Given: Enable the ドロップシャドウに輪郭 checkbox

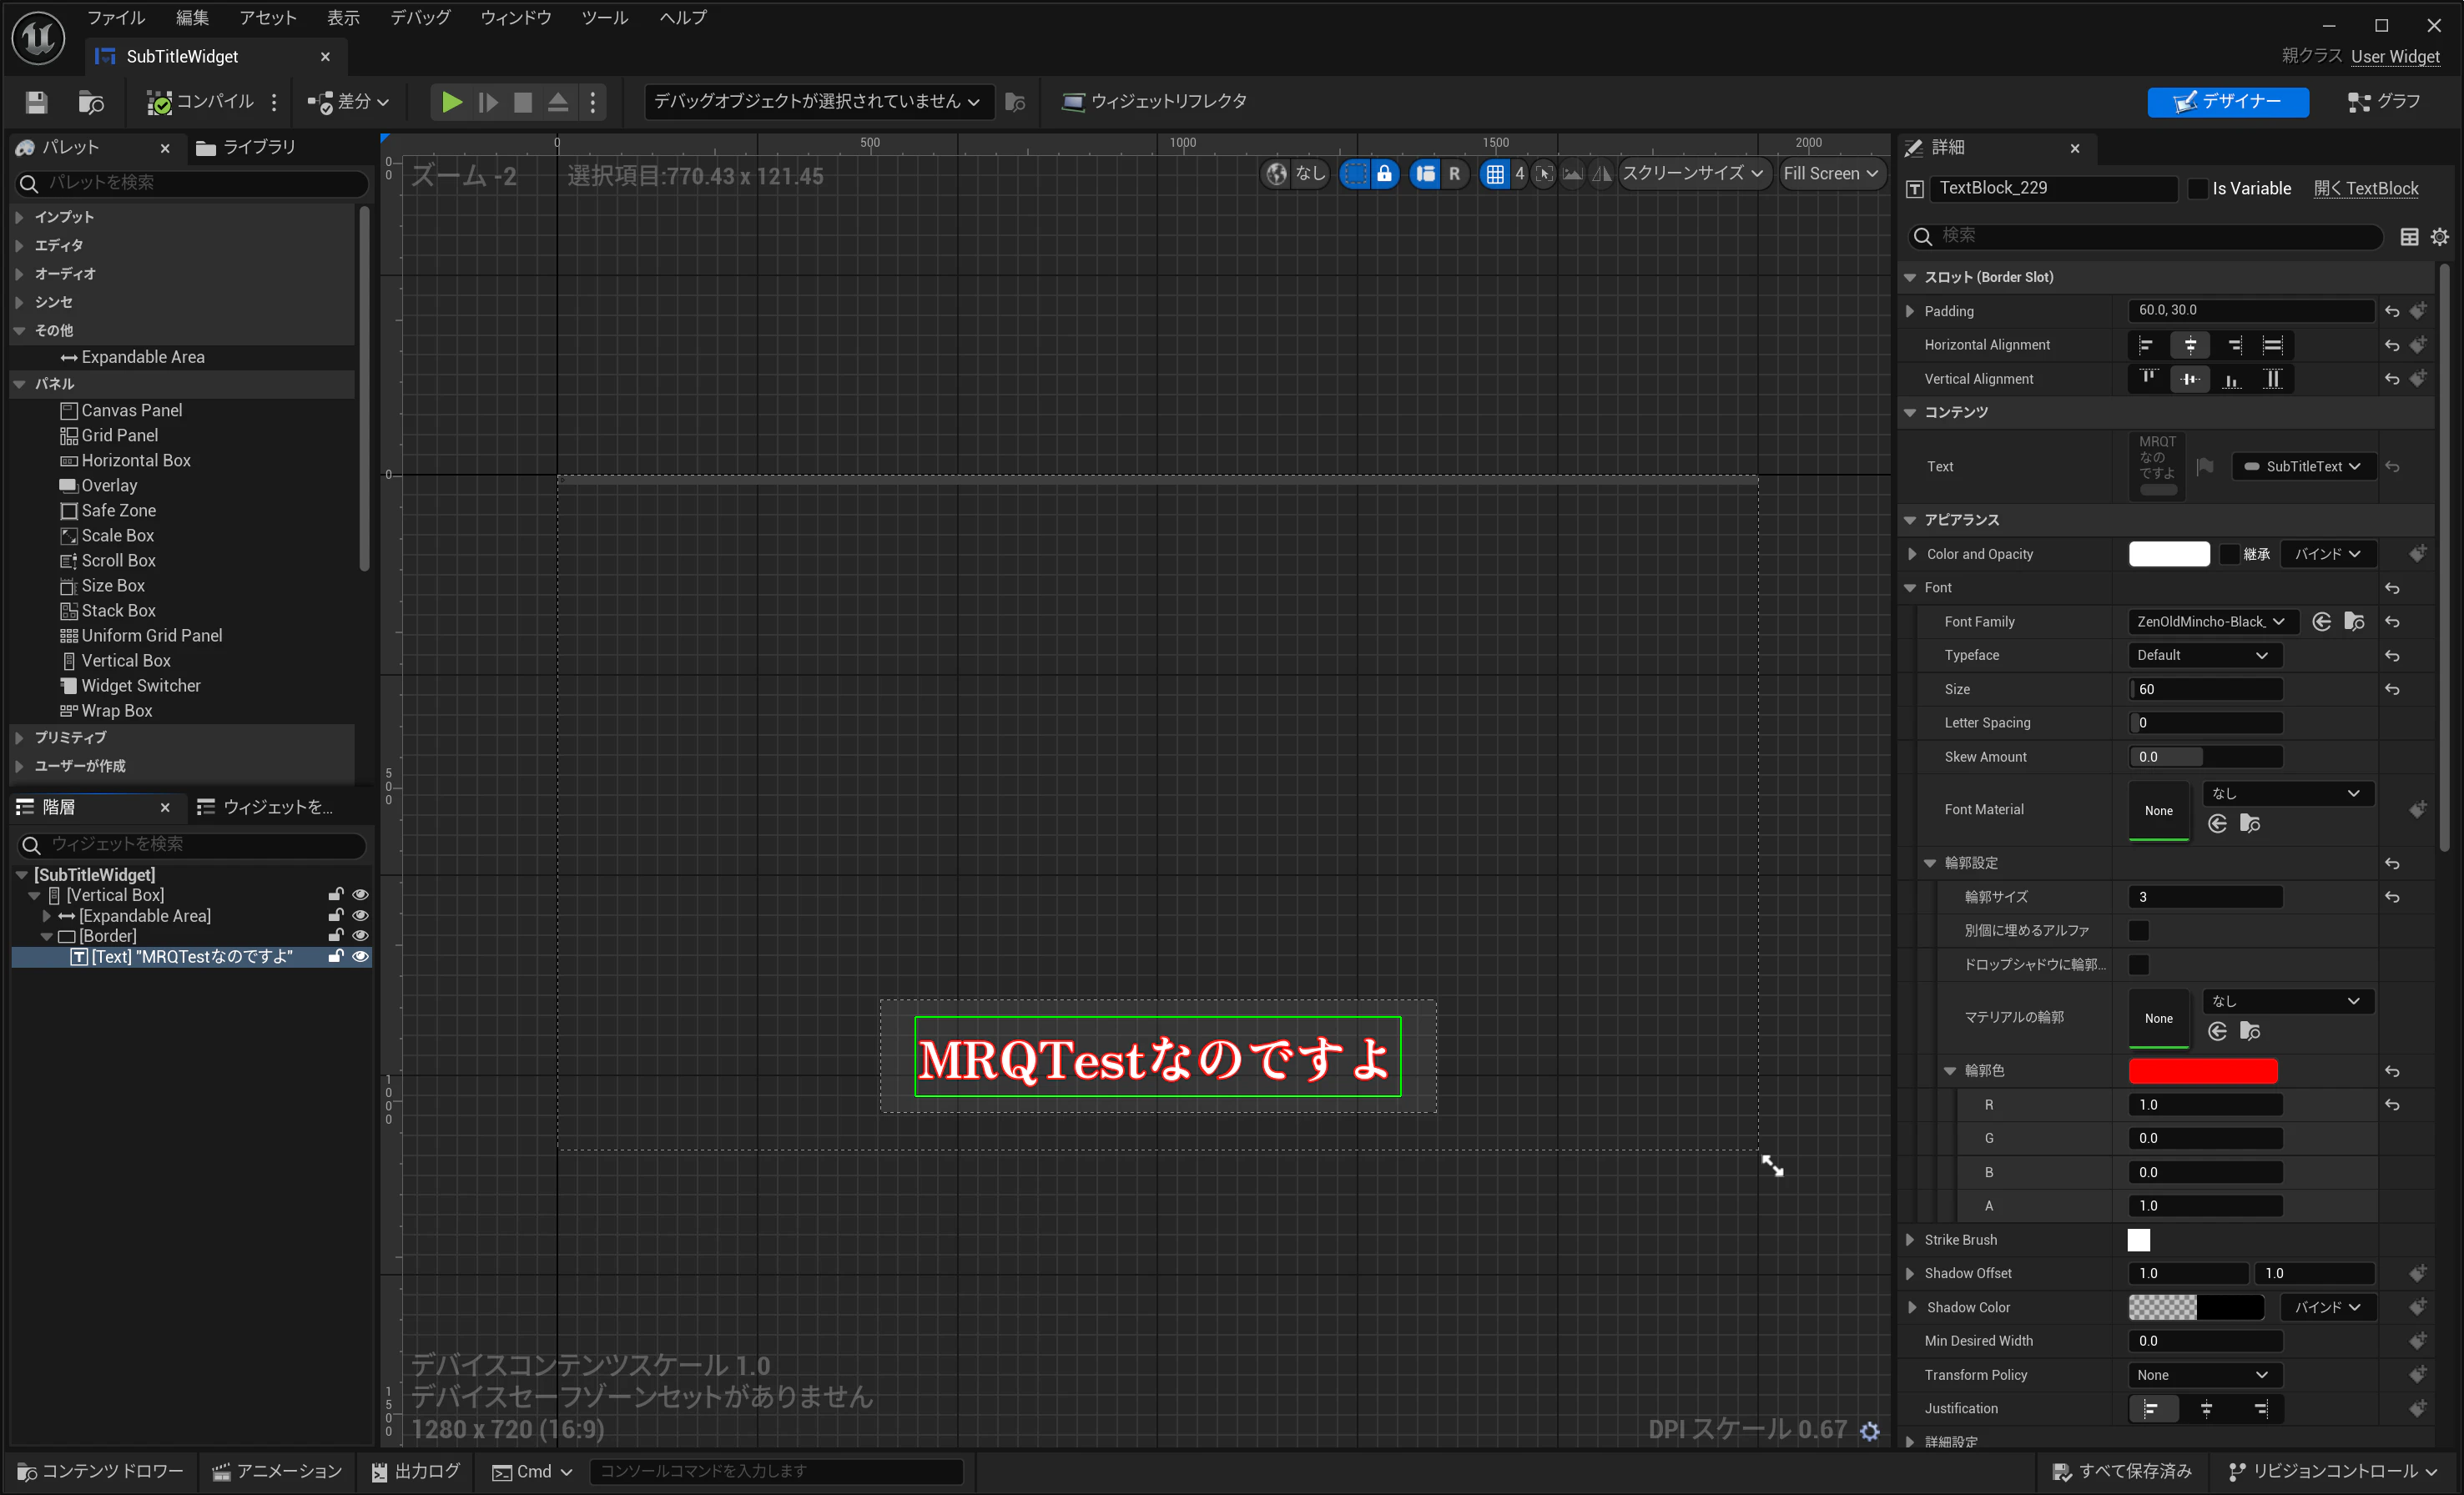Looking at the screenshot, I should click(2138, 965).
